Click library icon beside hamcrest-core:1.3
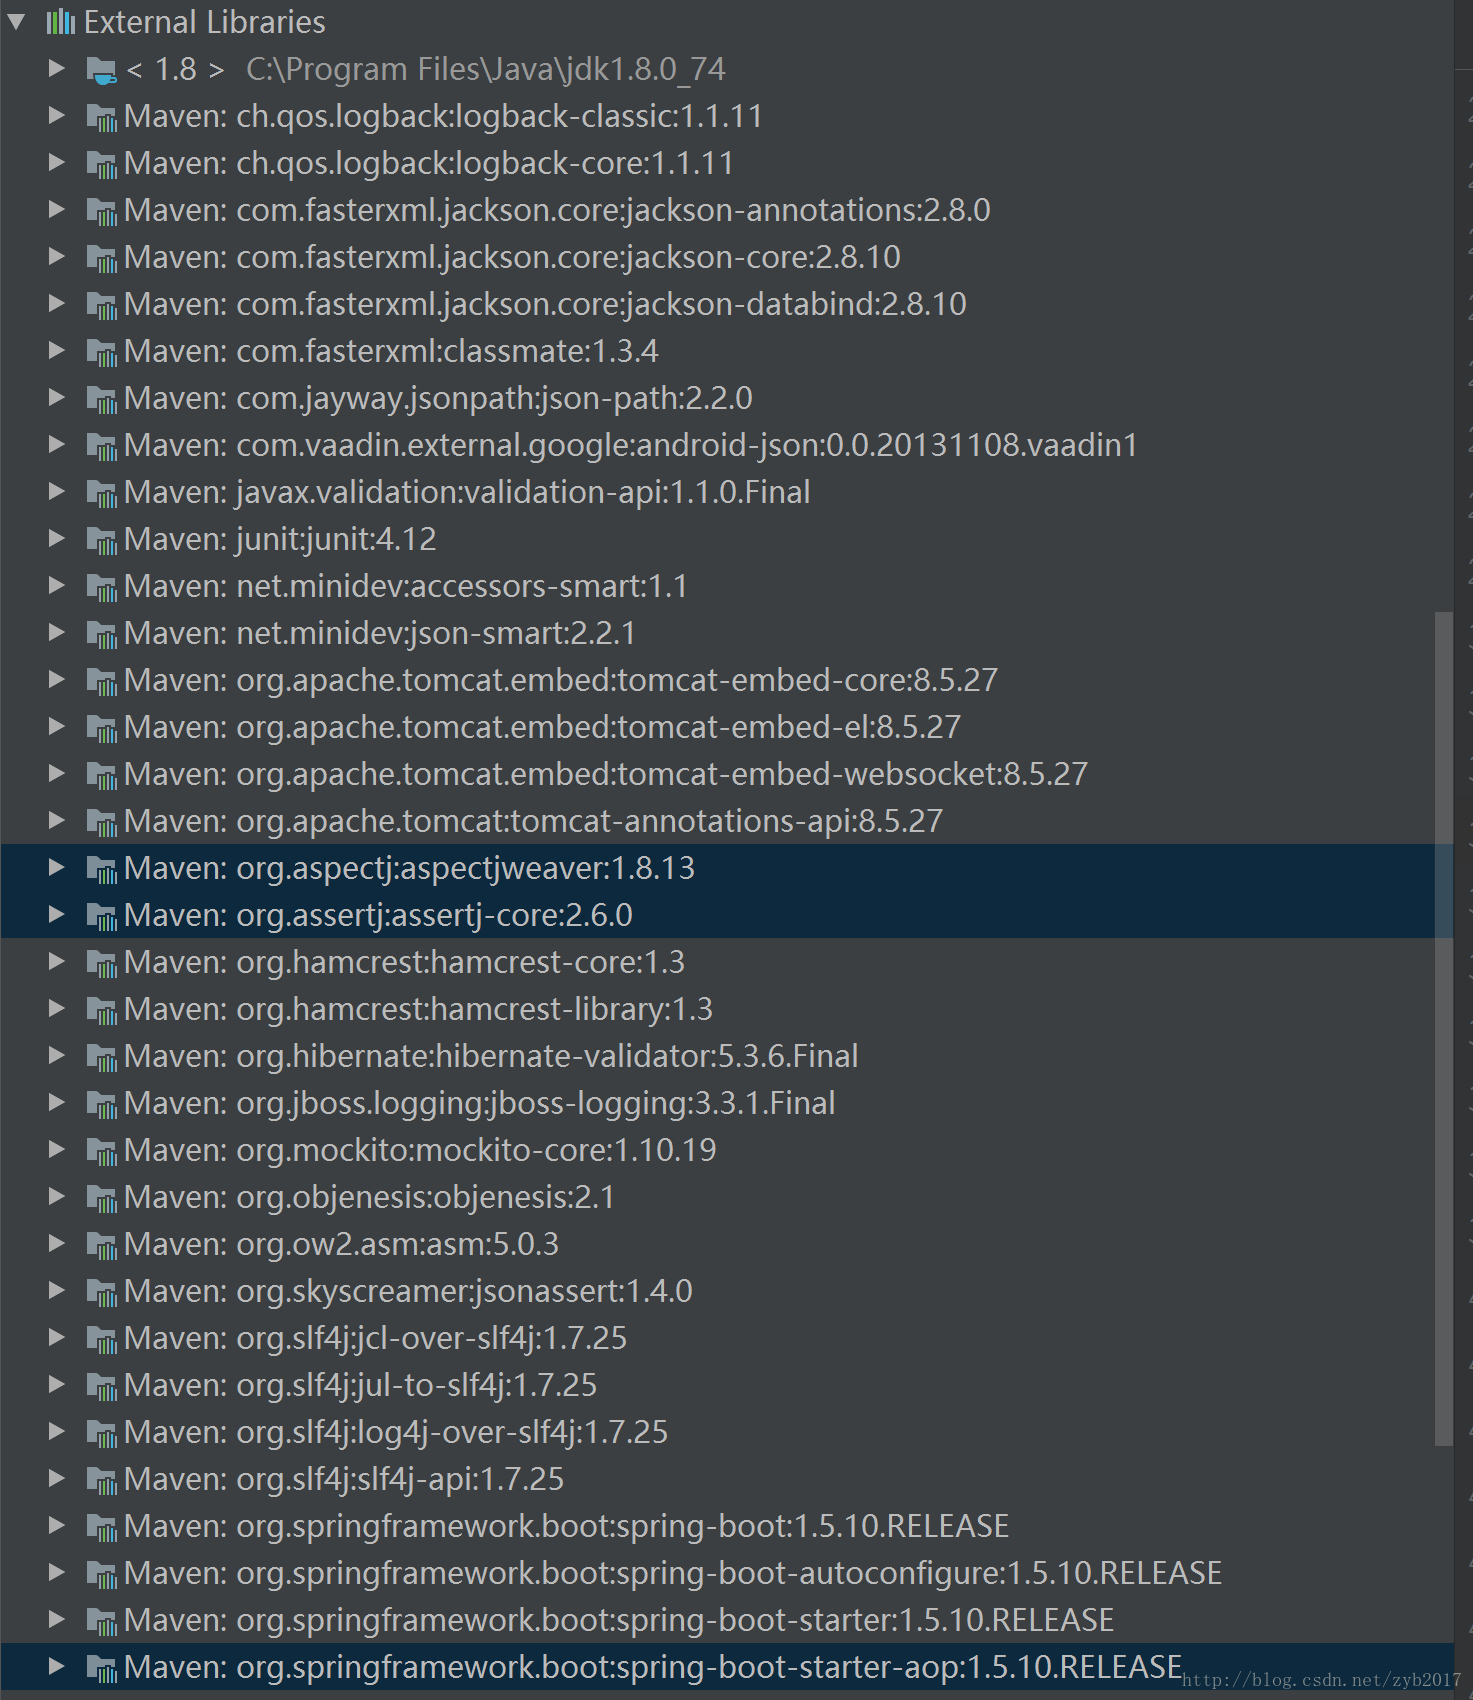 click(102, 963)
